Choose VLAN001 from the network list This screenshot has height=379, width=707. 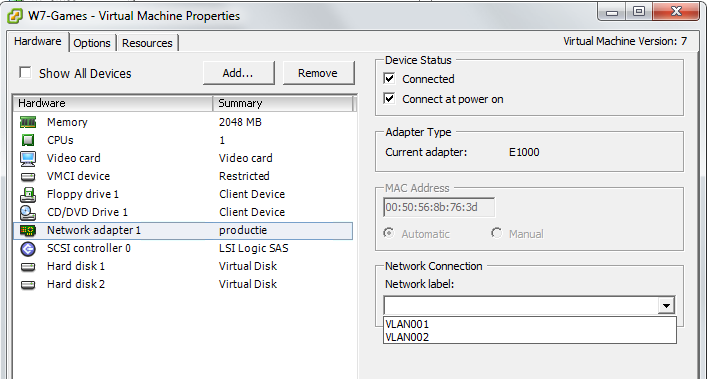530,324
